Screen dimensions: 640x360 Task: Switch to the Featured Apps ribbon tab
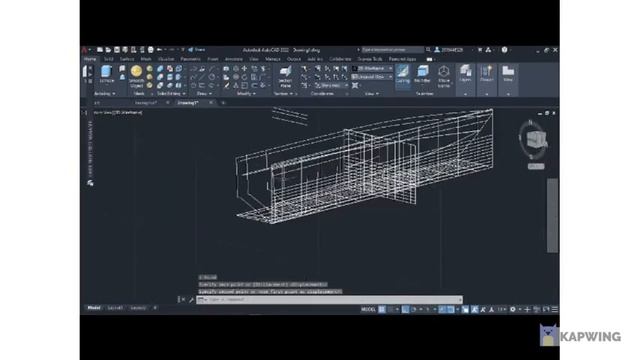tap(402, 59)
